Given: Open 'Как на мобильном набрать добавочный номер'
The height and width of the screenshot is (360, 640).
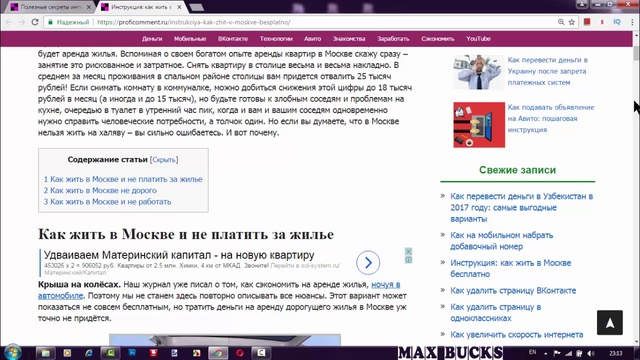Looking at the screenshot, I should coord(501,241).
